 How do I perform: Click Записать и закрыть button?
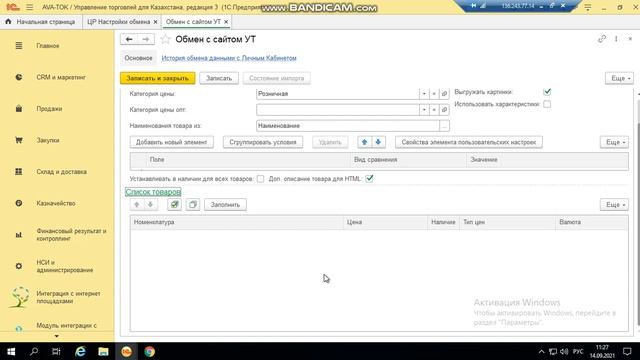(158, 78)
